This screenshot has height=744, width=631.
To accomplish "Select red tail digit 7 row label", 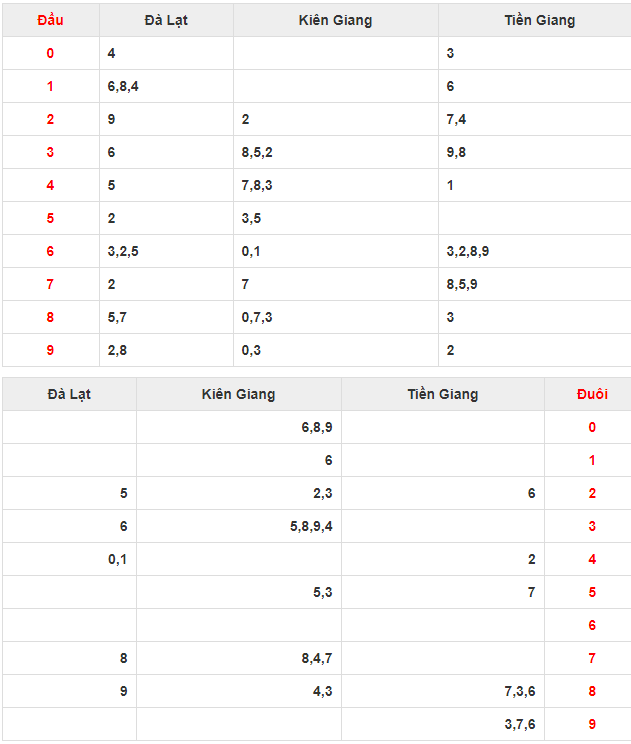I will click(x=591, y=658).
